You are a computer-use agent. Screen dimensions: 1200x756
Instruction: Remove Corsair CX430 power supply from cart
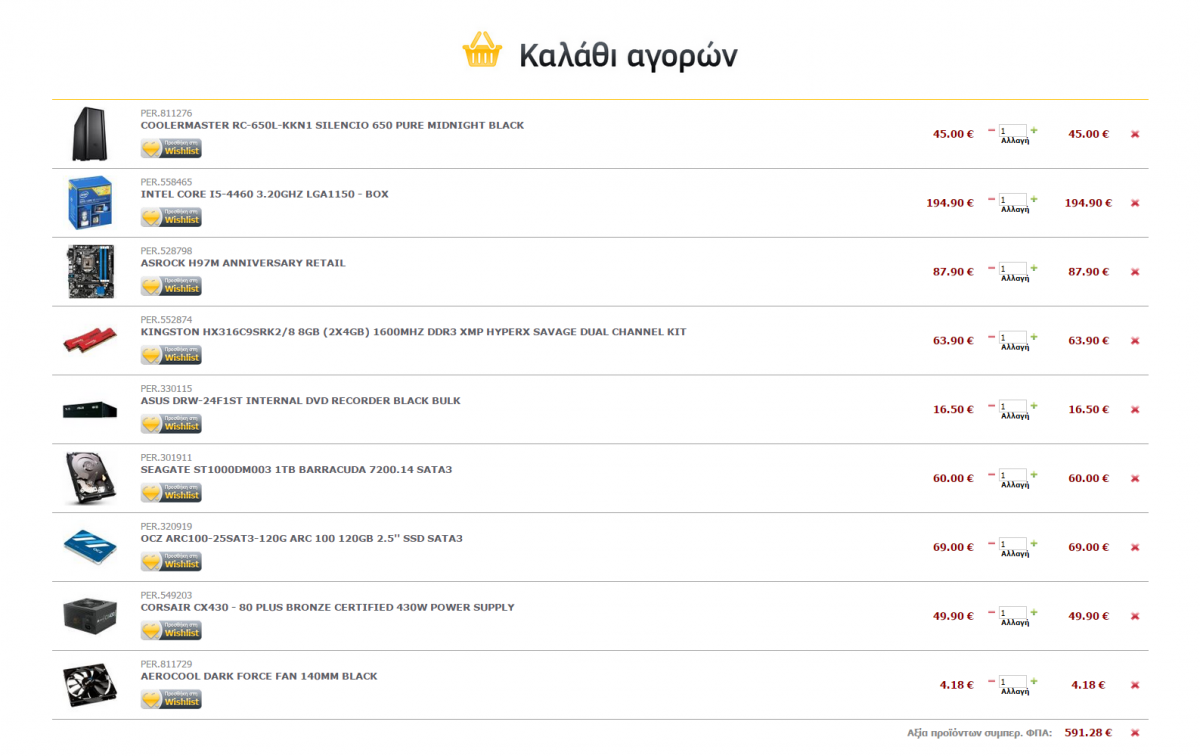coord(1135,617)
